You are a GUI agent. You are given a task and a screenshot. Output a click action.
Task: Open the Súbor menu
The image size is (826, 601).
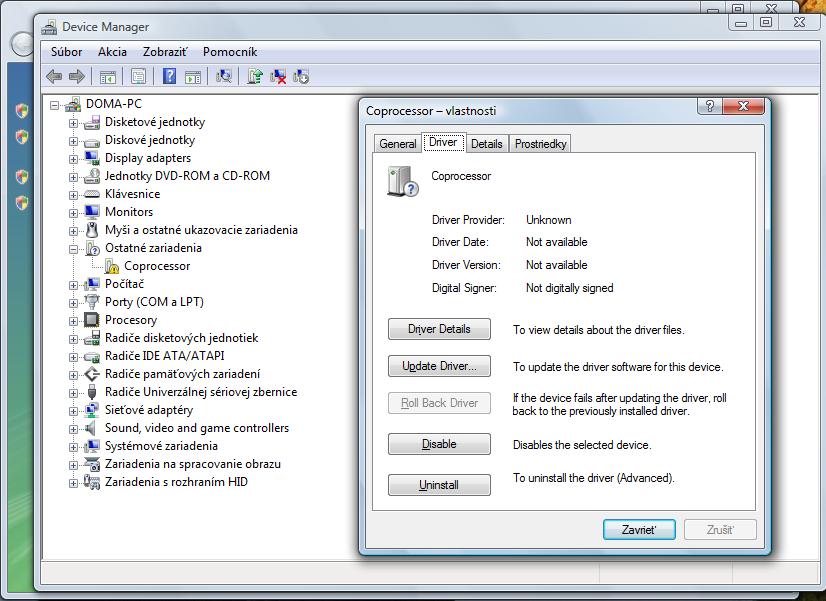pyautogui.click(x=66, y=52)
